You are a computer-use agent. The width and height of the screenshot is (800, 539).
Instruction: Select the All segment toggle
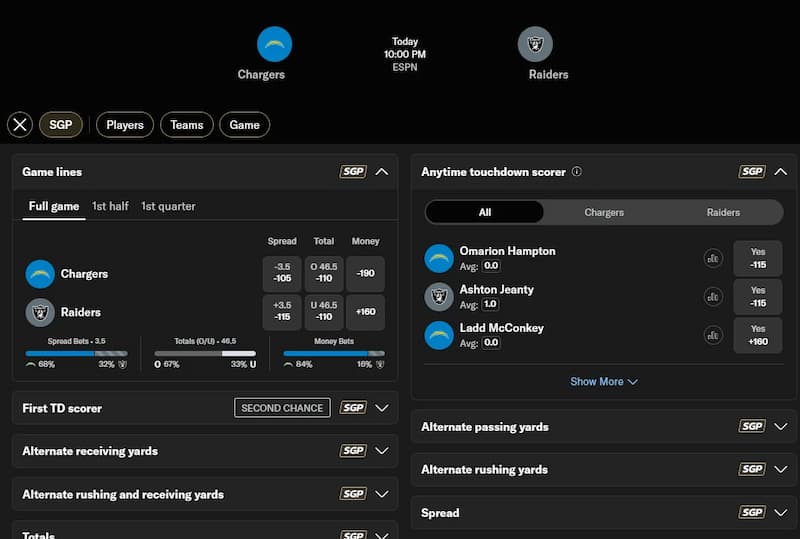tap(485, 212)
